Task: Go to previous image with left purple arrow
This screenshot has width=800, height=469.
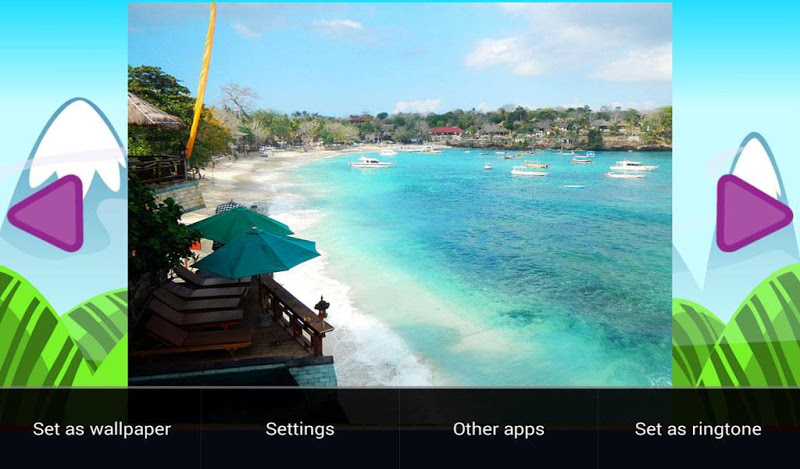Action: [x=48, y=213]
